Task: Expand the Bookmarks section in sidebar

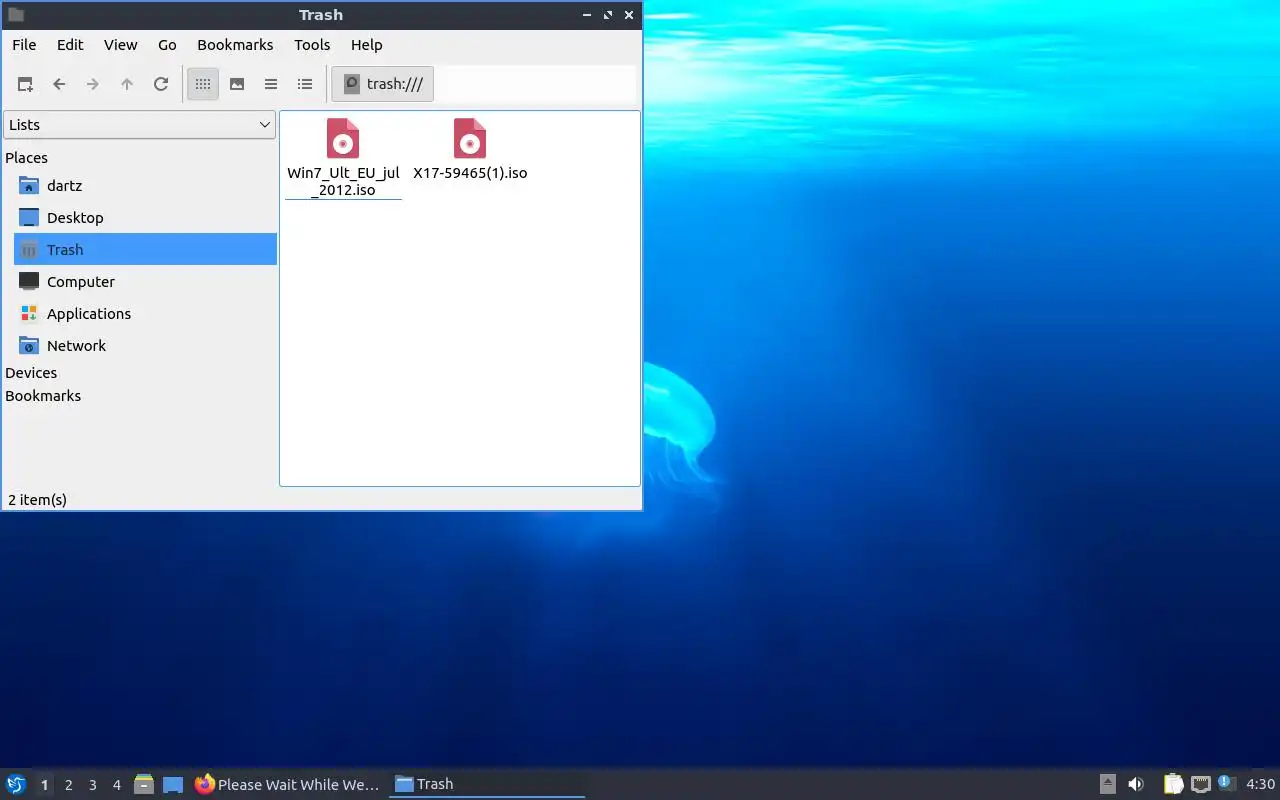Action: 43,396
